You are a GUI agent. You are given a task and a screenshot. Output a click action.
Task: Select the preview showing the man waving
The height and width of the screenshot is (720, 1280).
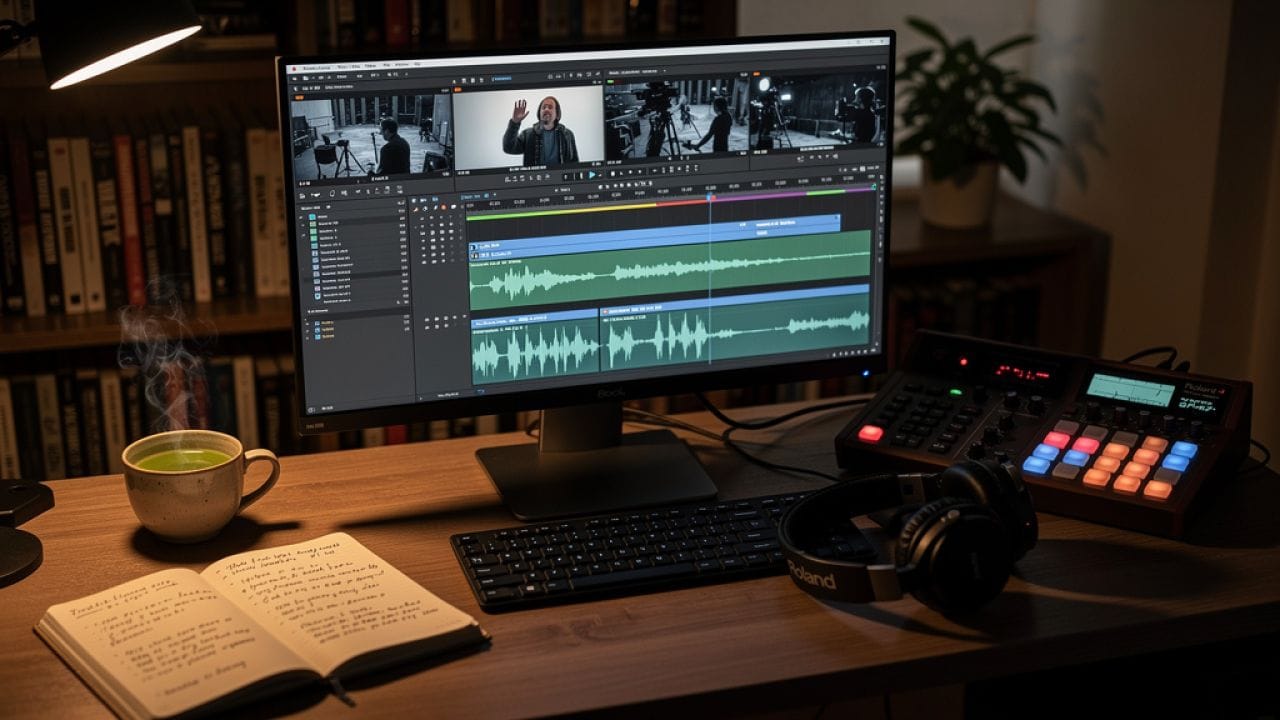click(x=528, y=126)
